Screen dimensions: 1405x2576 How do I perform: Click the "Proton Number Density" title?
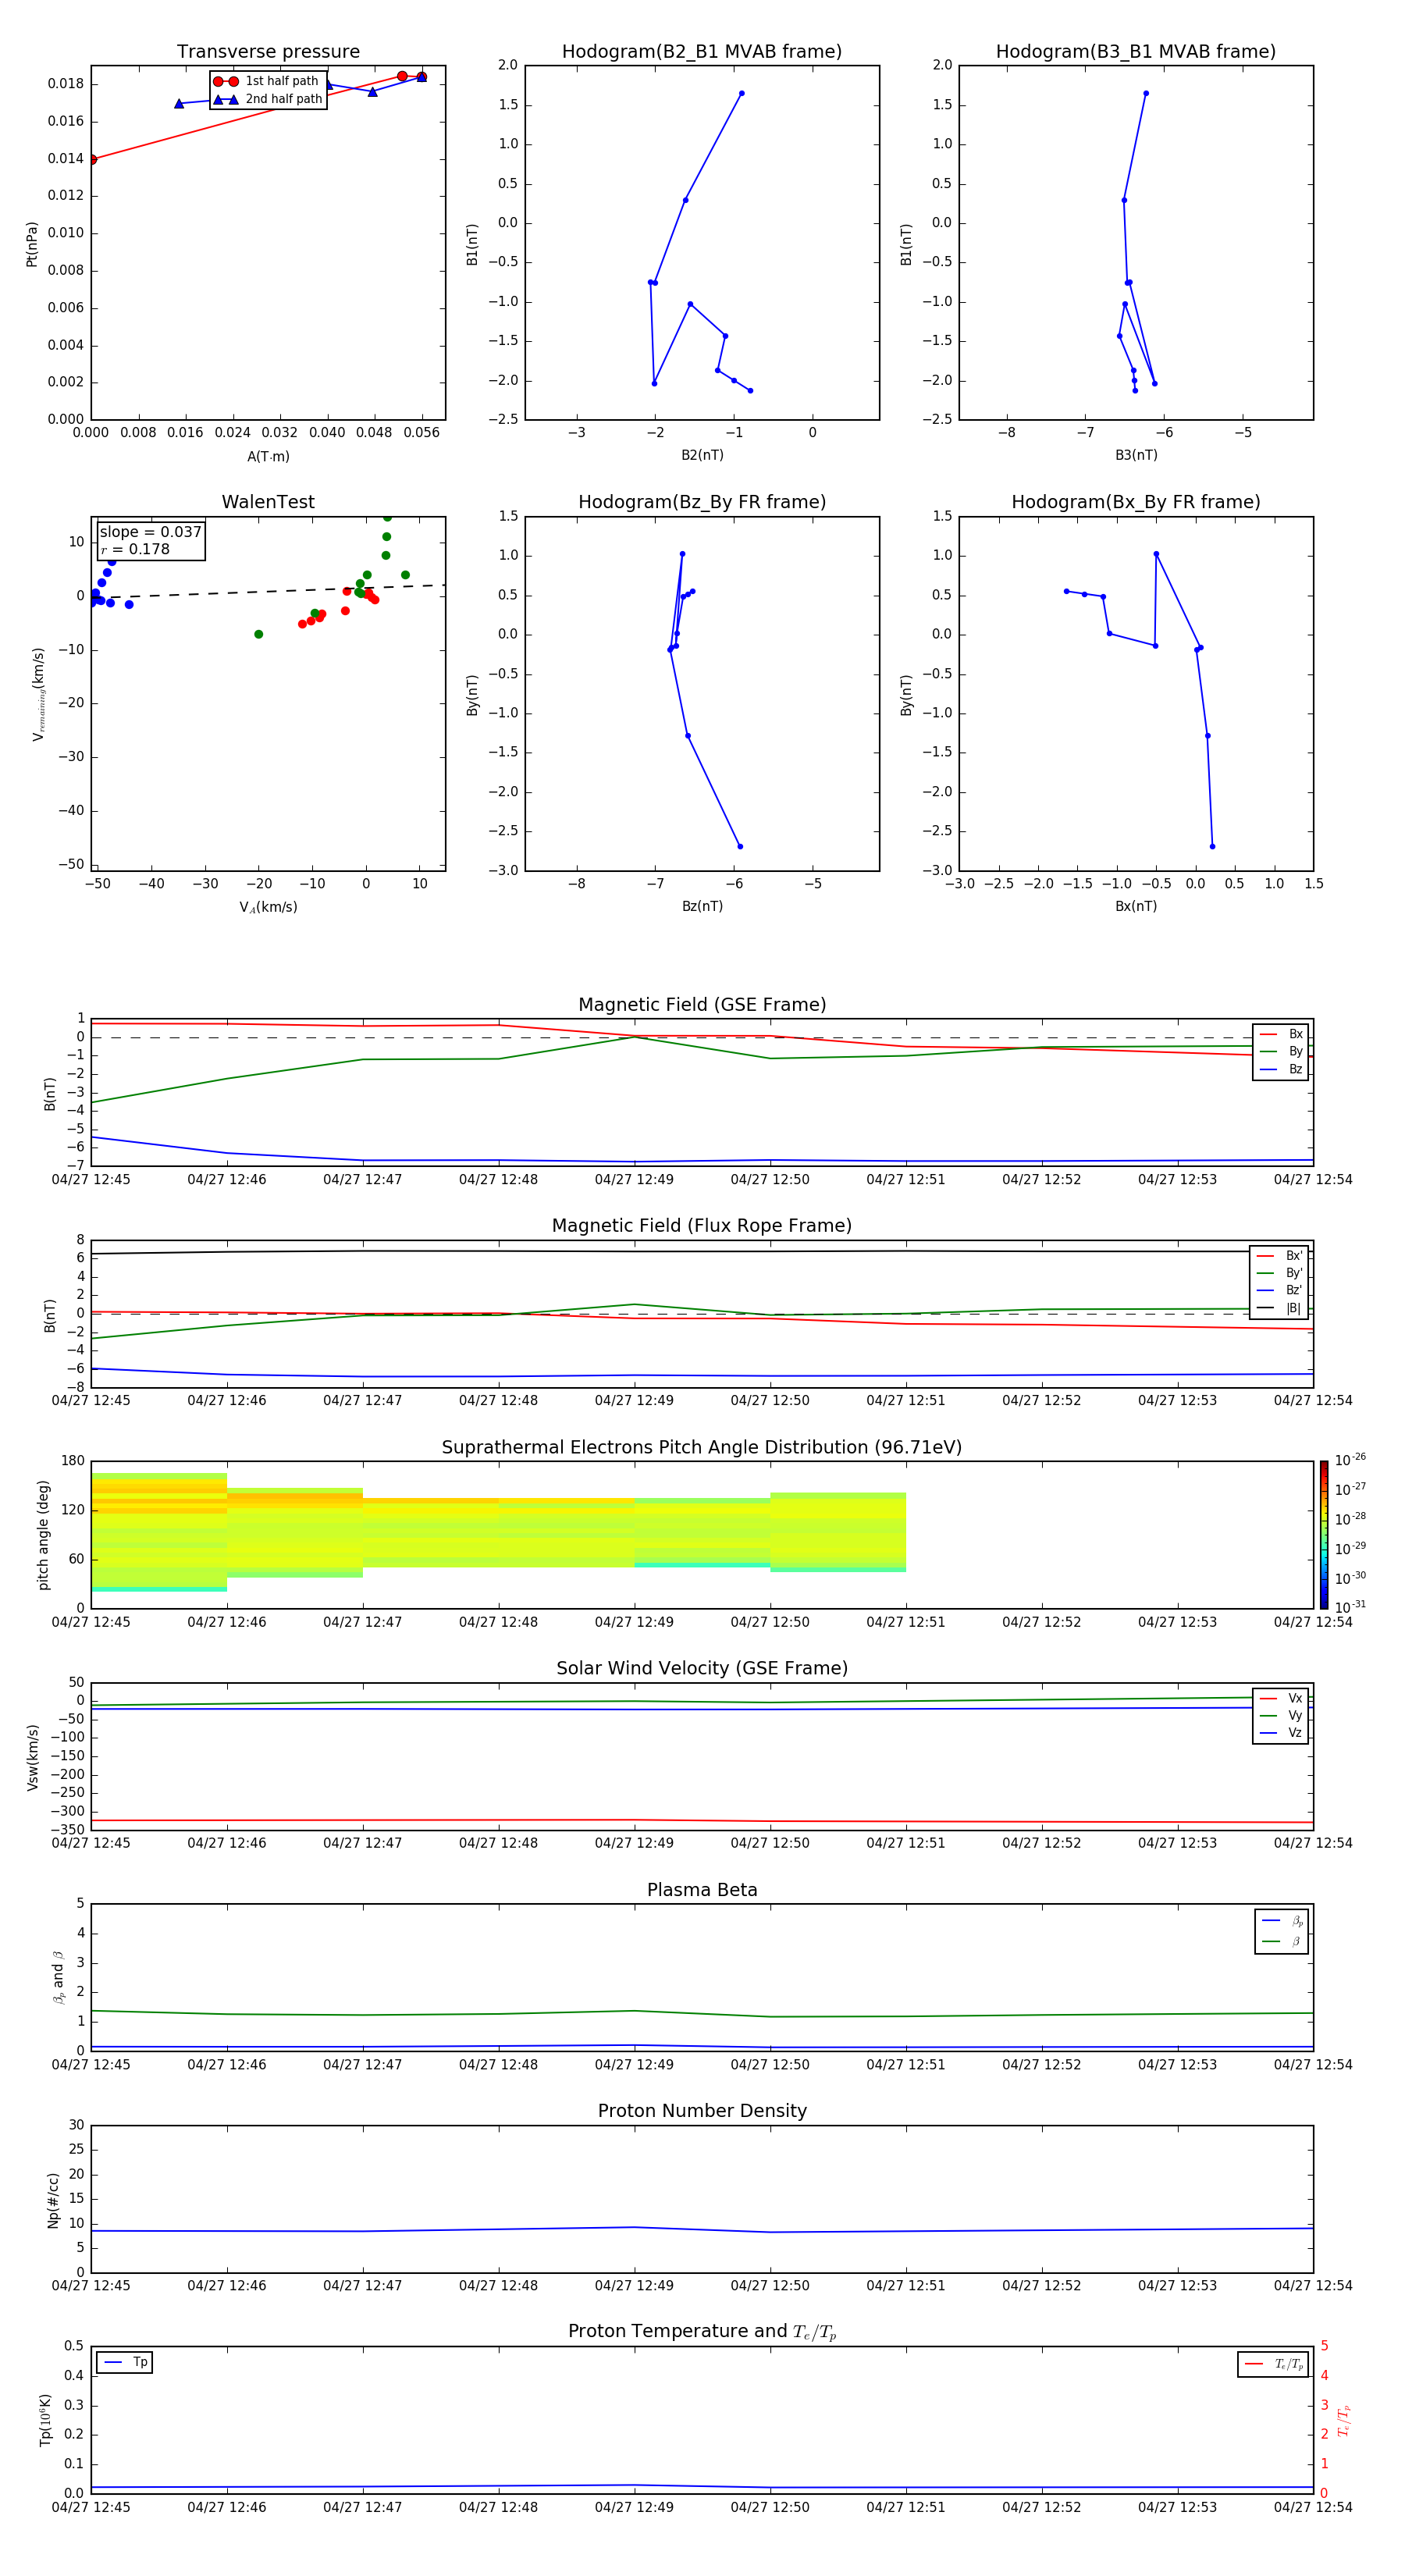702,2111
